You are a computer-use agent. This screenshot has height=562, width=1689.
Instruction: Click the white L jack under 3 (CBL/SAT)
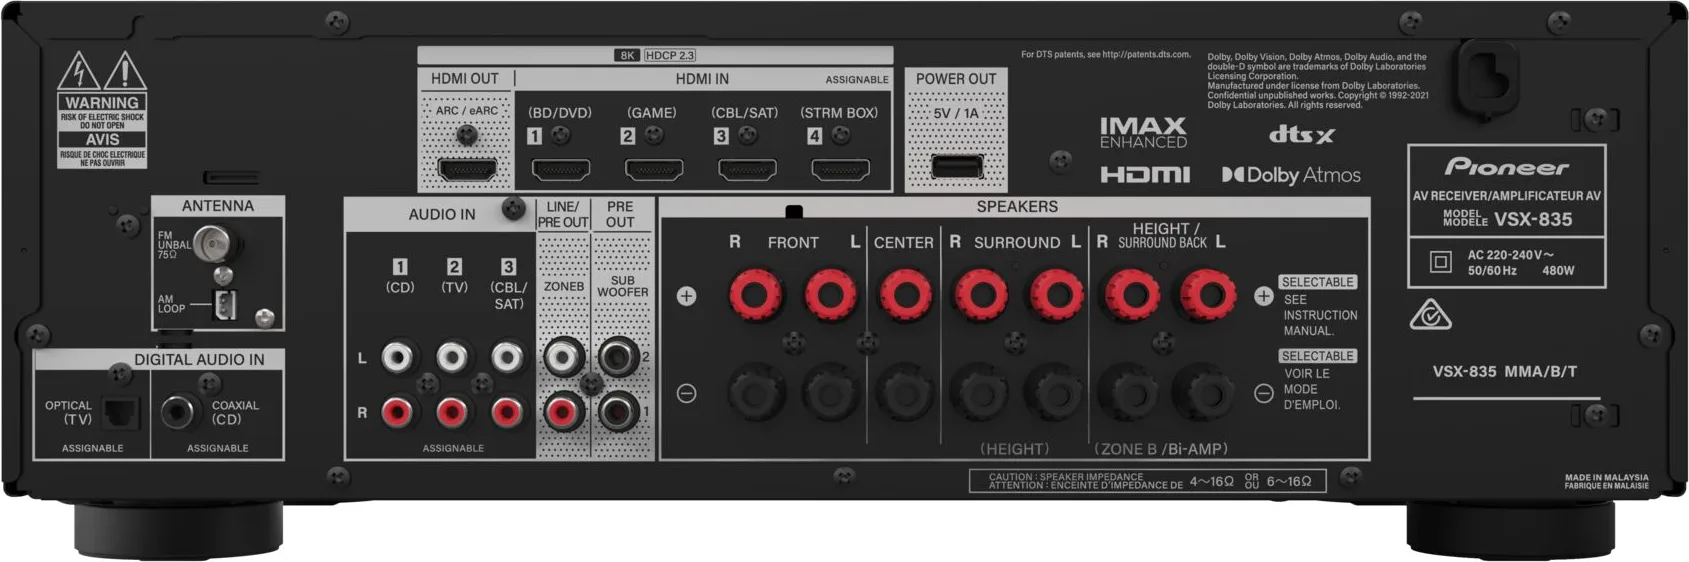click(x=507, y=357)
